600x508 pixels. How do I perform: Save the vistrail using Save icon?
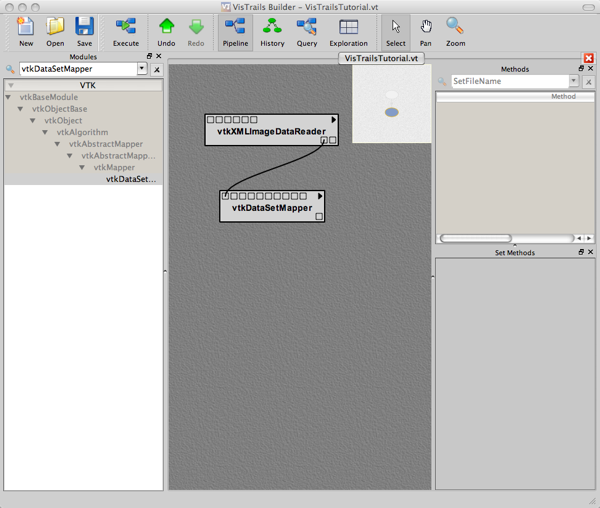(x=84, y=27)
